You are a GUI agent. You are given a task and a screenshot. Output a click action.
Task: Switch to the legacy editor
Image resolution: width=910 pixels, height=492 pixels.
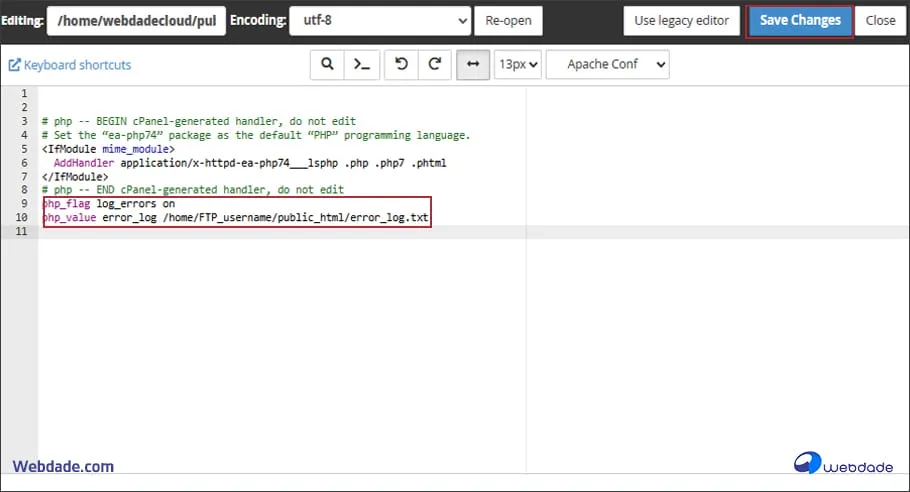pyautogui.click(x=682, y=21)
